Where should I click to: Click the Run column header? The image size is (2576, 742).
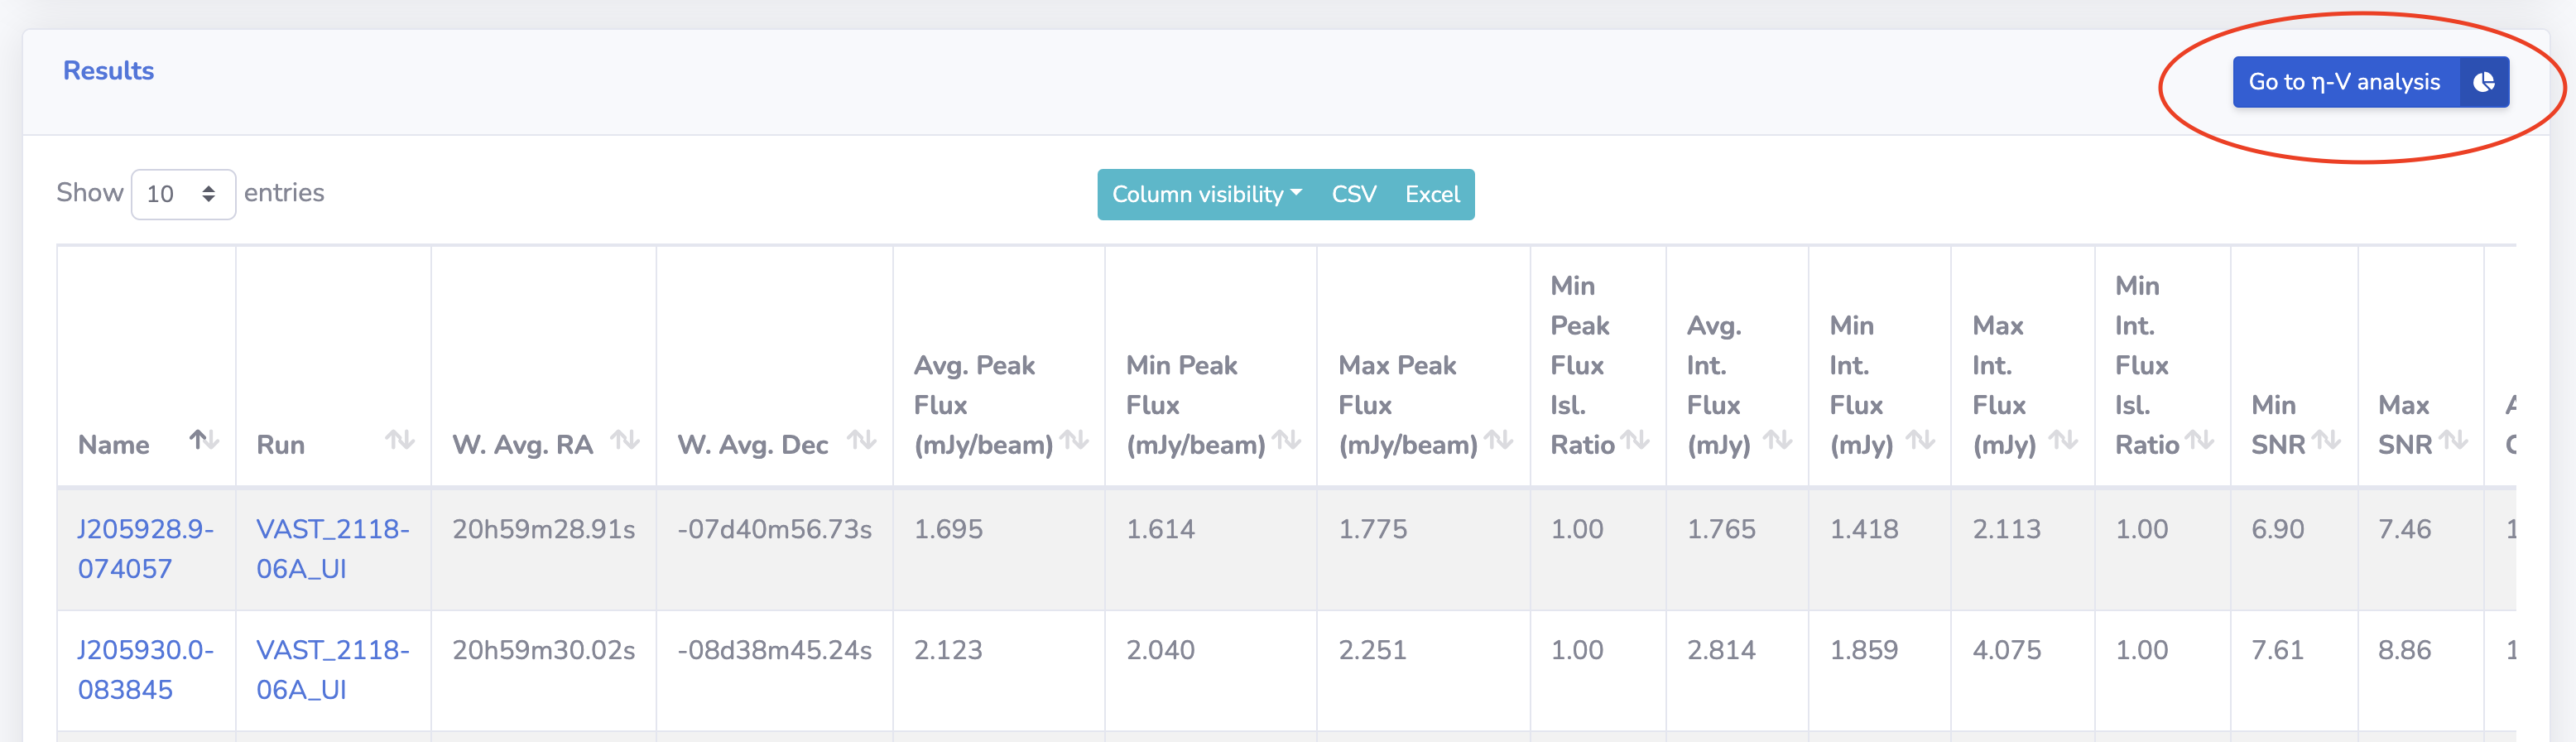333,367
